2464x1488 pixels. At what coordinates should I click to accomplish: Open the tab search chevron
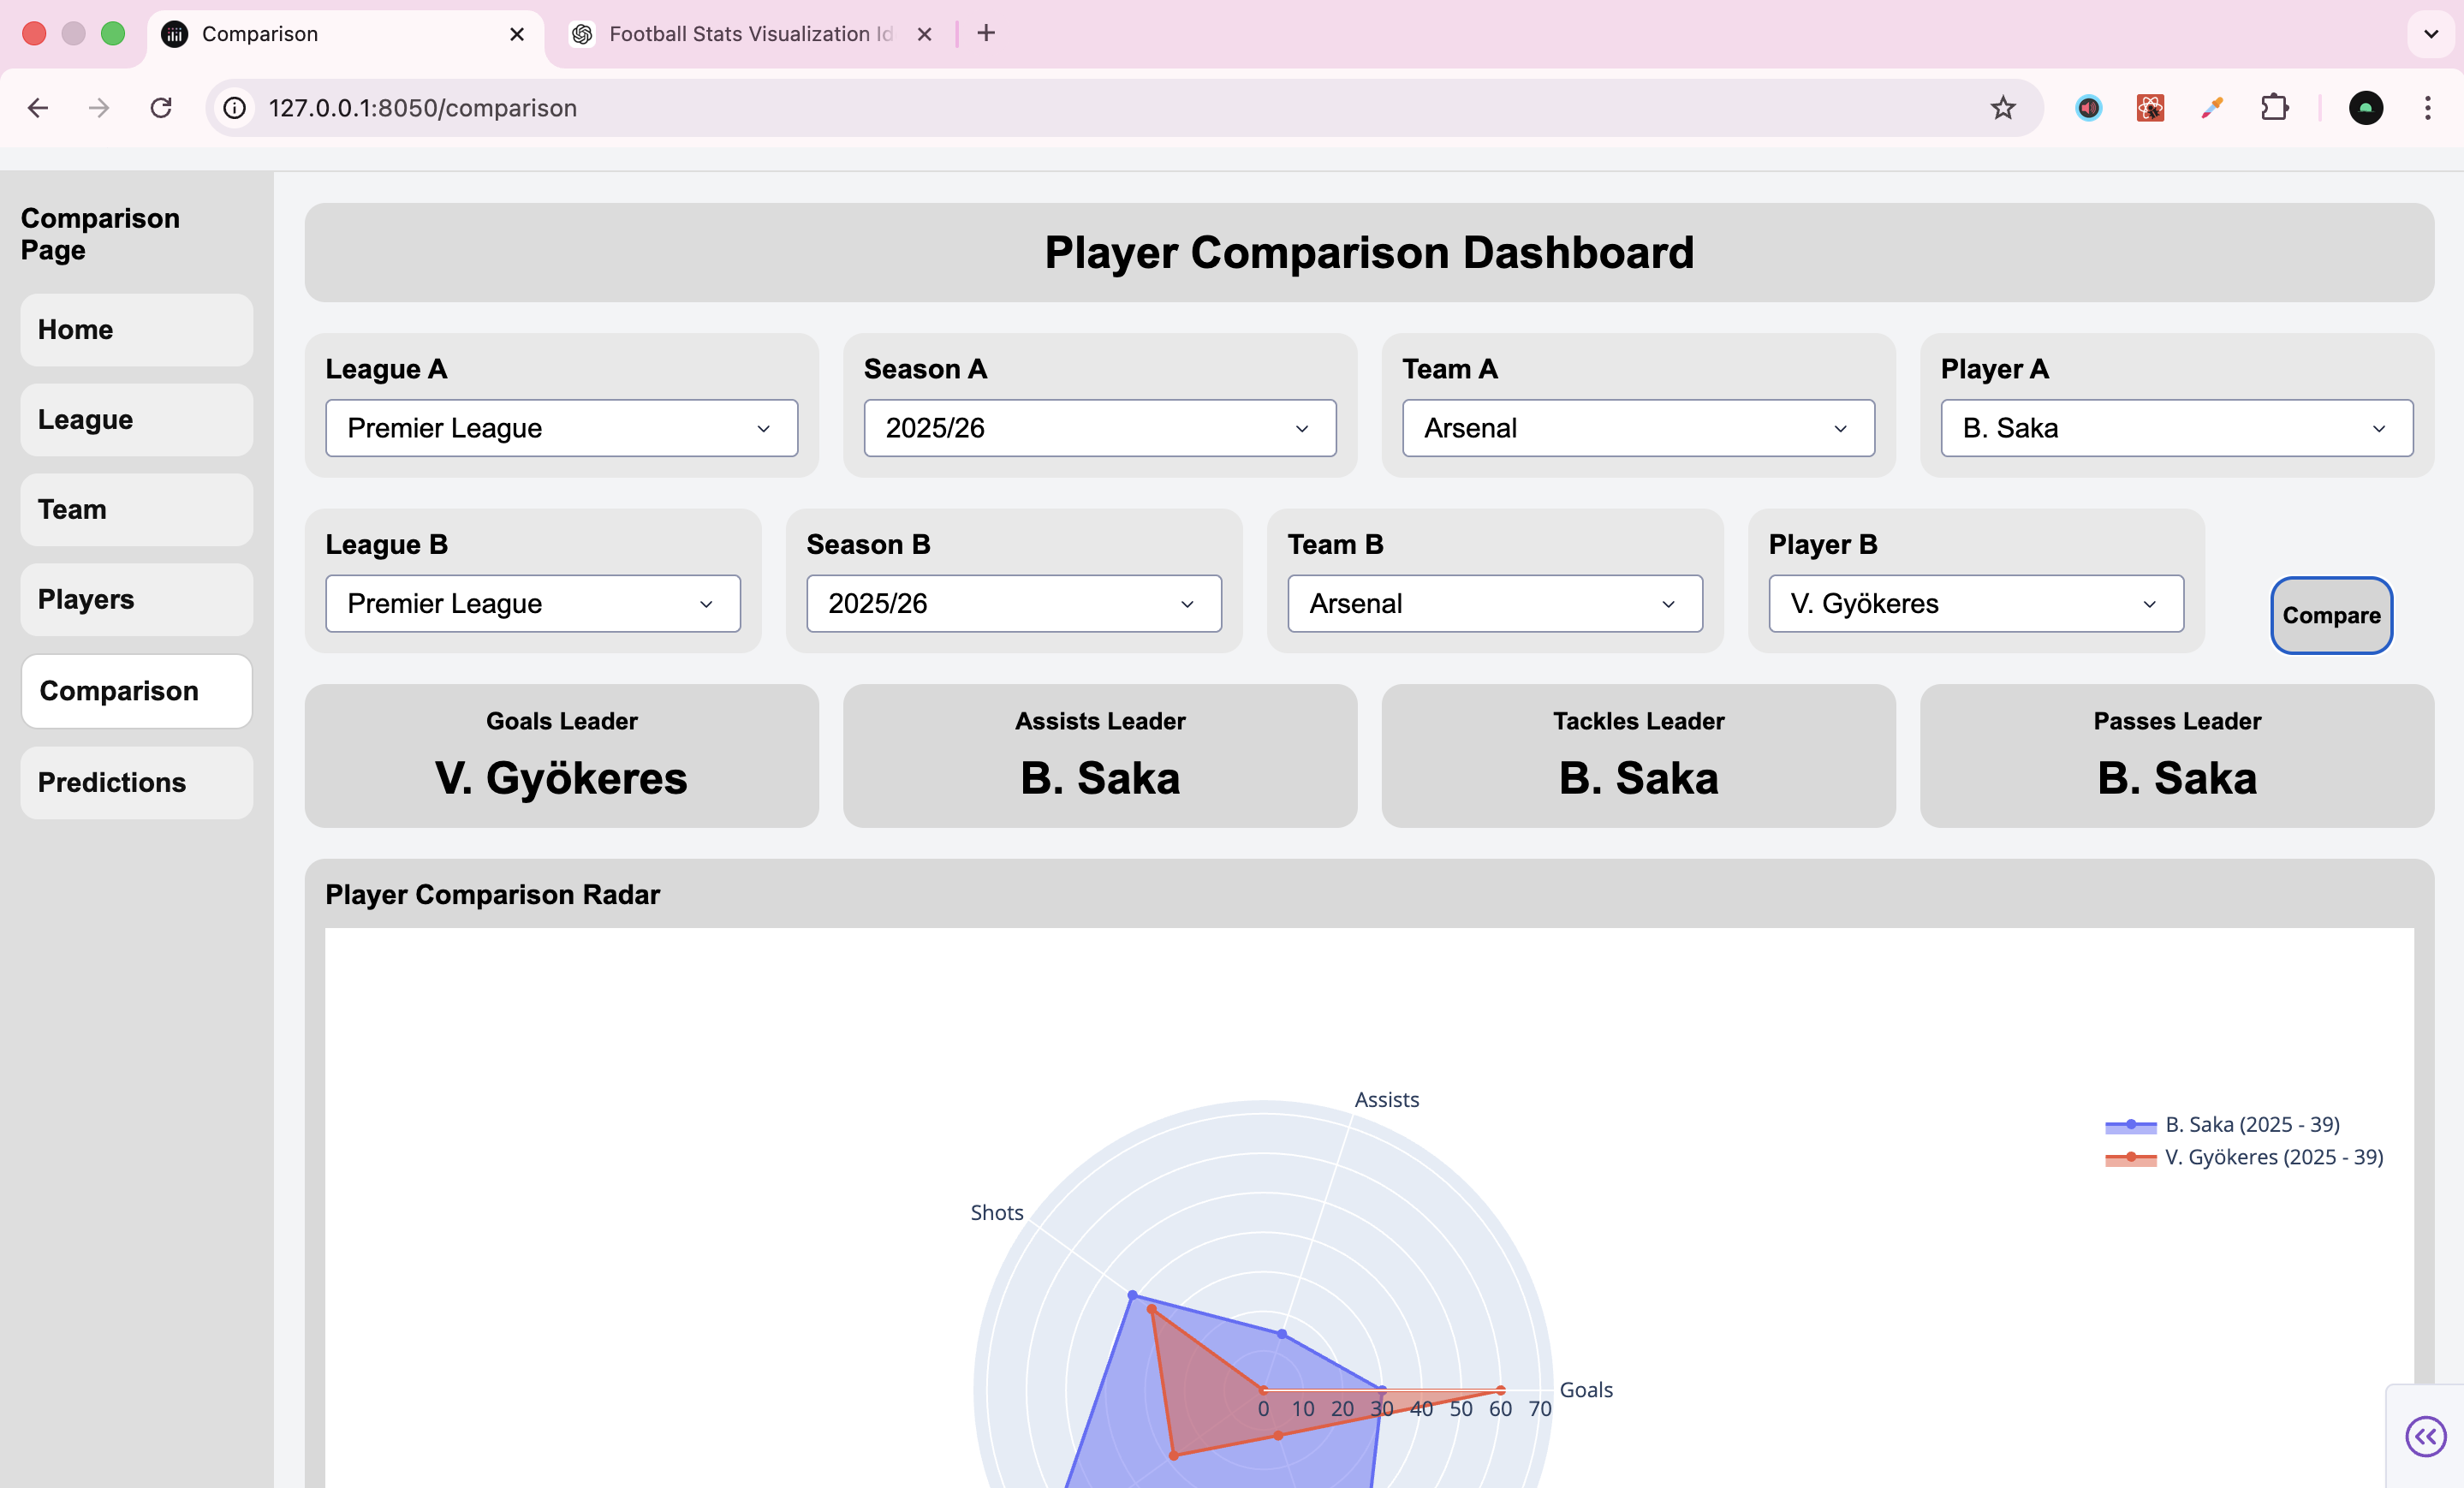tap(2431, 34)
